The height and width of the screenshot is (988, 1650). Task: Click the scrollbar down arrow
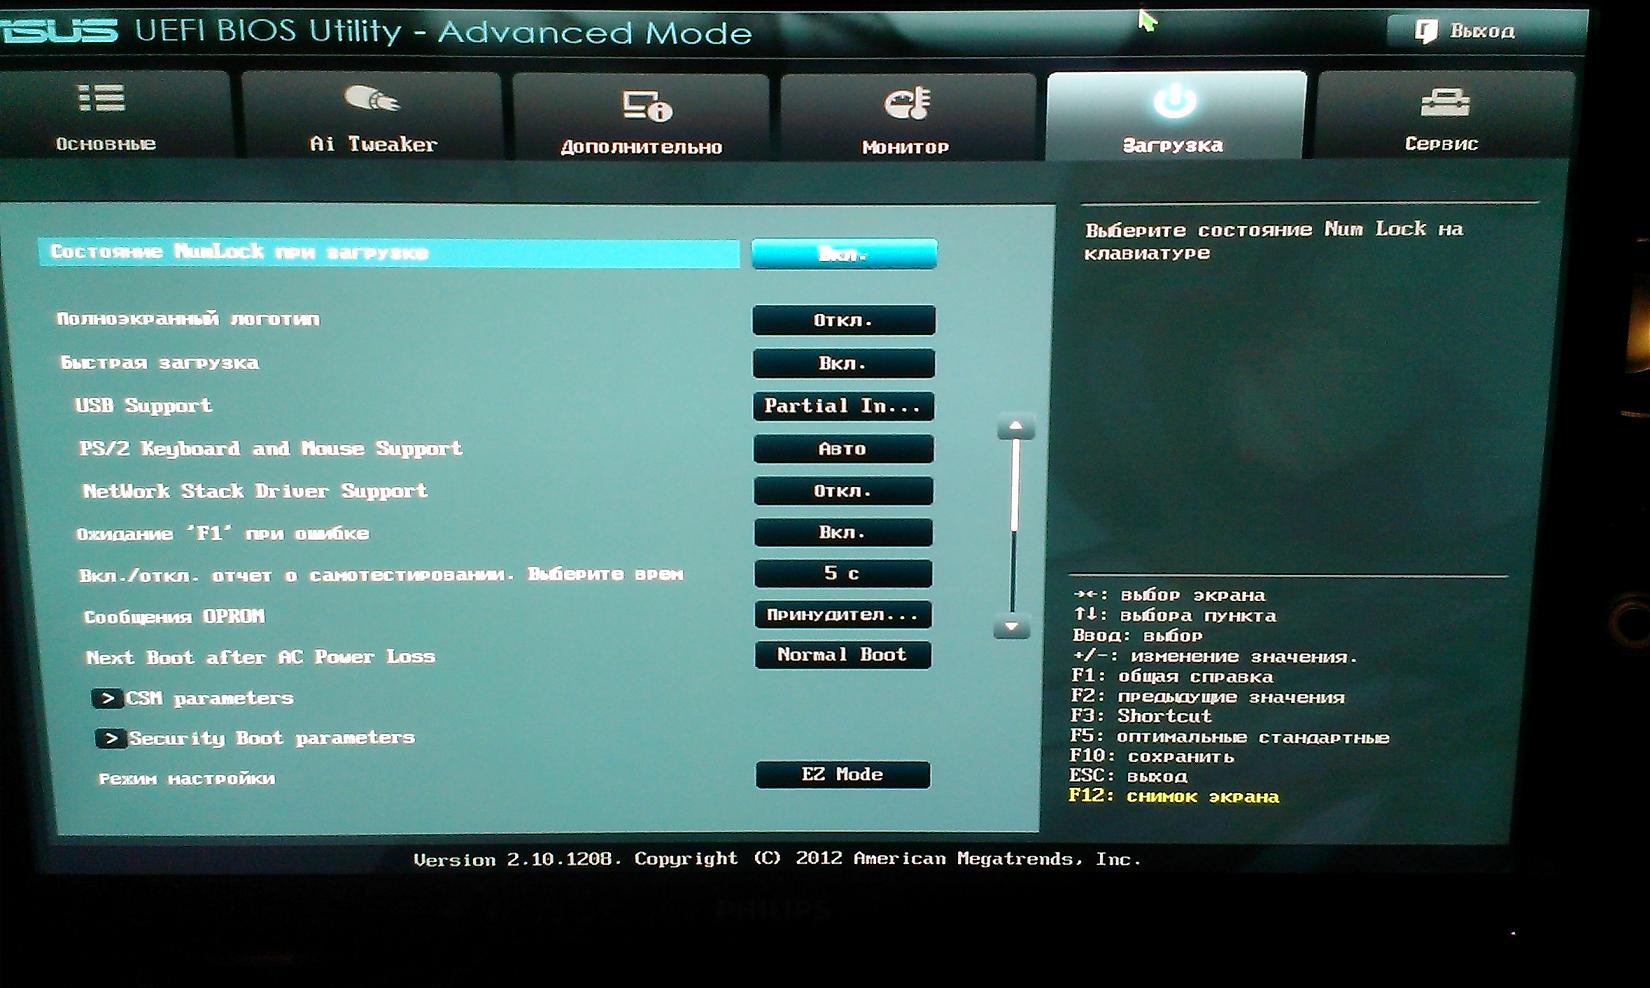[x=1012, y=627]
